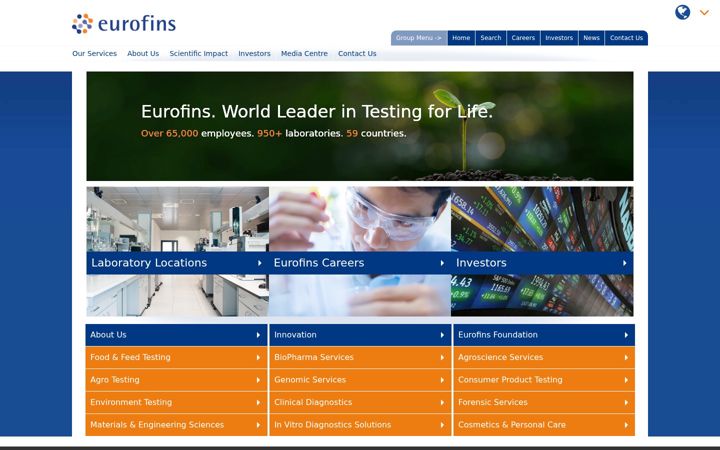Open the Innovation tile
The height and width of the screenshot is (450, 720).
tap(360, 335)
